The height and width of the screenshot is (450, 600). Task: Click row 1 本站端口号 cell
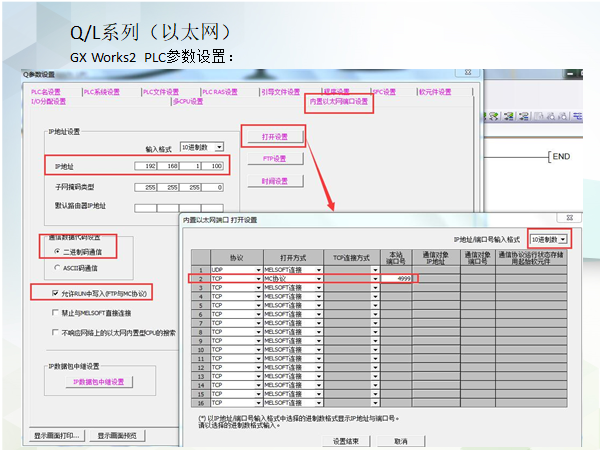(396, 270)
